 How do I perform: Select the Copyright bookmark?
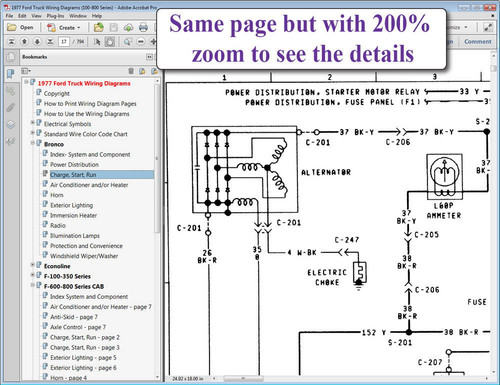57,94
